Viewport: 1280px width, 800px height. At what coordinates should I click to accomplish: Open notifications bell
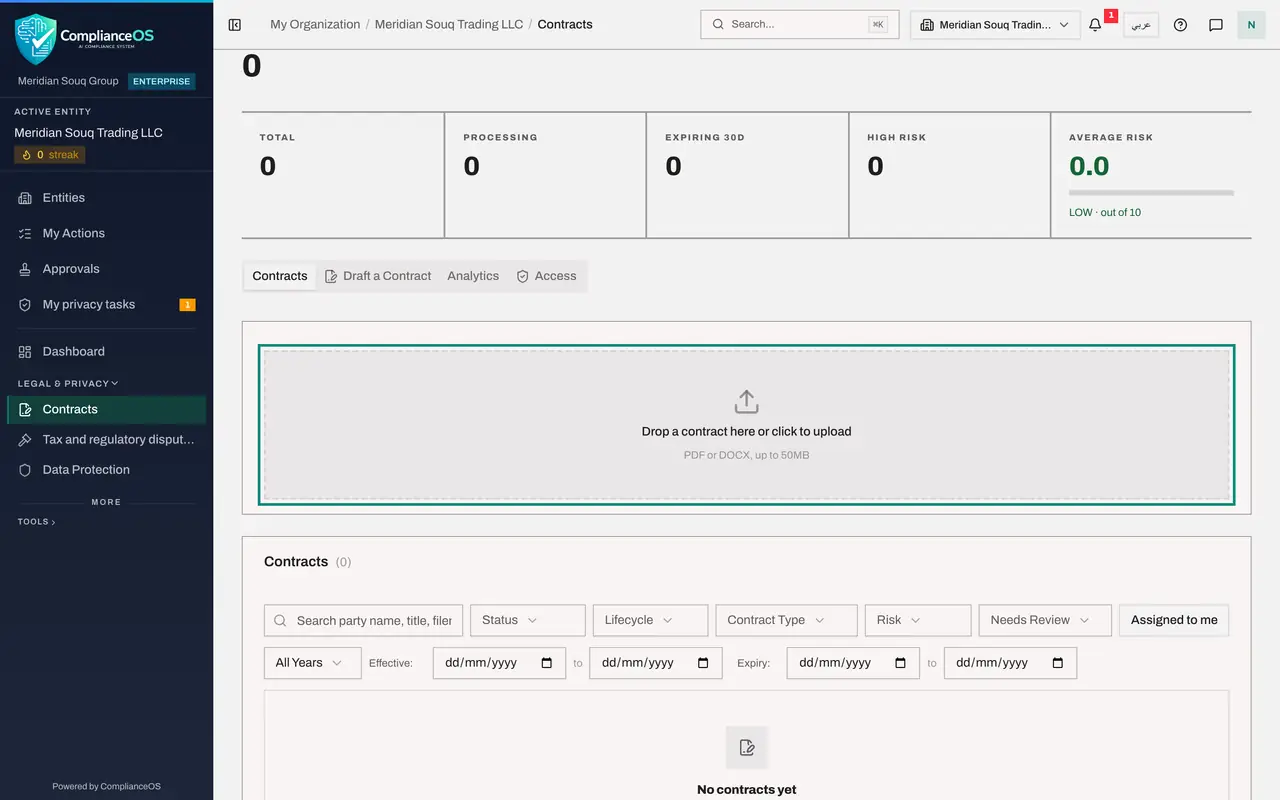tap(1095, 25)
